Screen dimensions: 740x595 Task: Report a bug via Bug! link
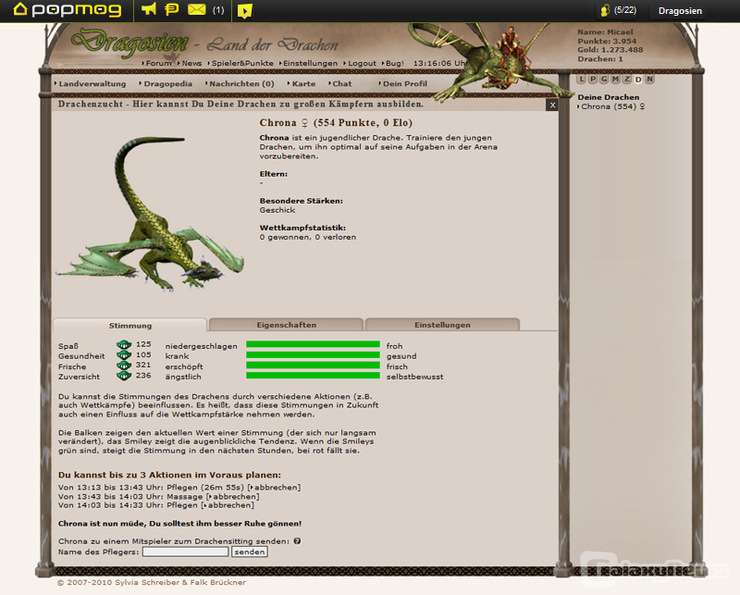pos(393,63)
